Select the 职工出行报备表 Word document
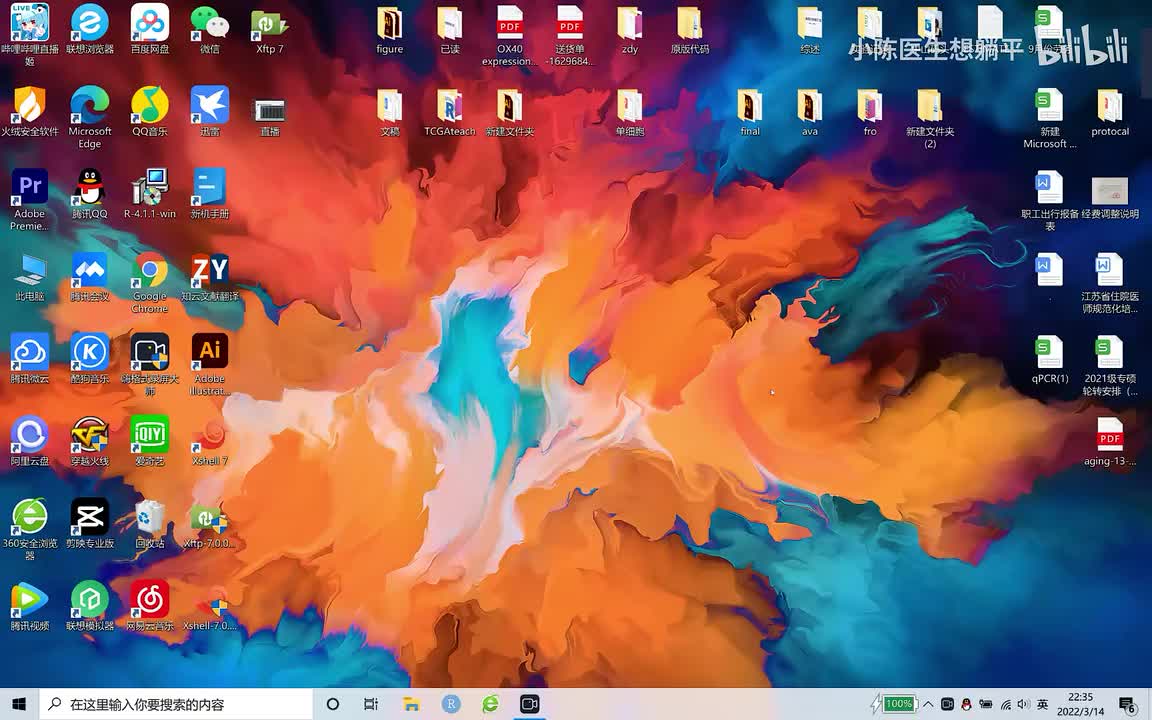1152x720 pixels. click(x=1050, y=200)
